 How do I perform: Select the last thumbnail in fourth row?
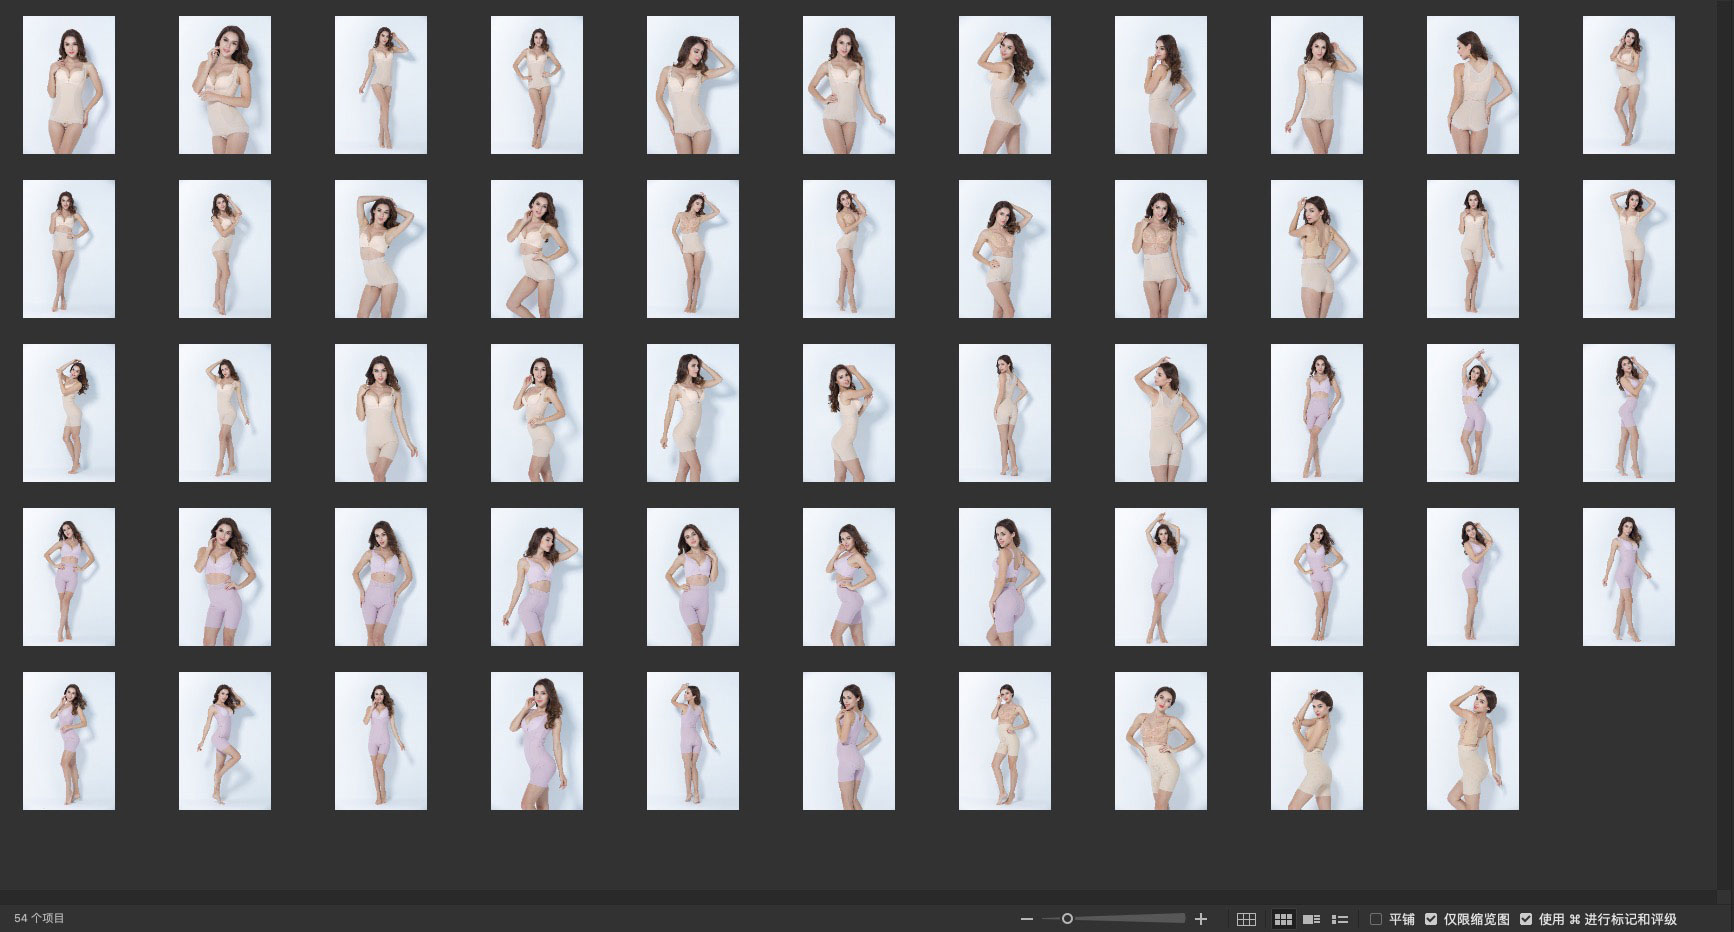[1628, 577]
